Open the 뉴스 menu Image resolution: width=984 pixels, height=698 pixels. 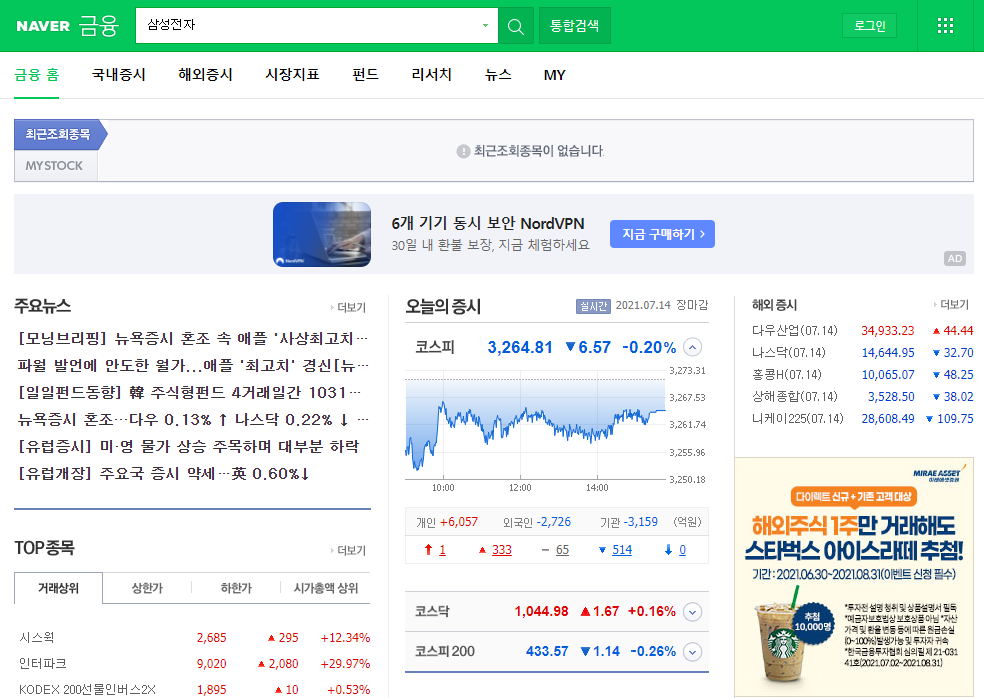tap(498, 75)
